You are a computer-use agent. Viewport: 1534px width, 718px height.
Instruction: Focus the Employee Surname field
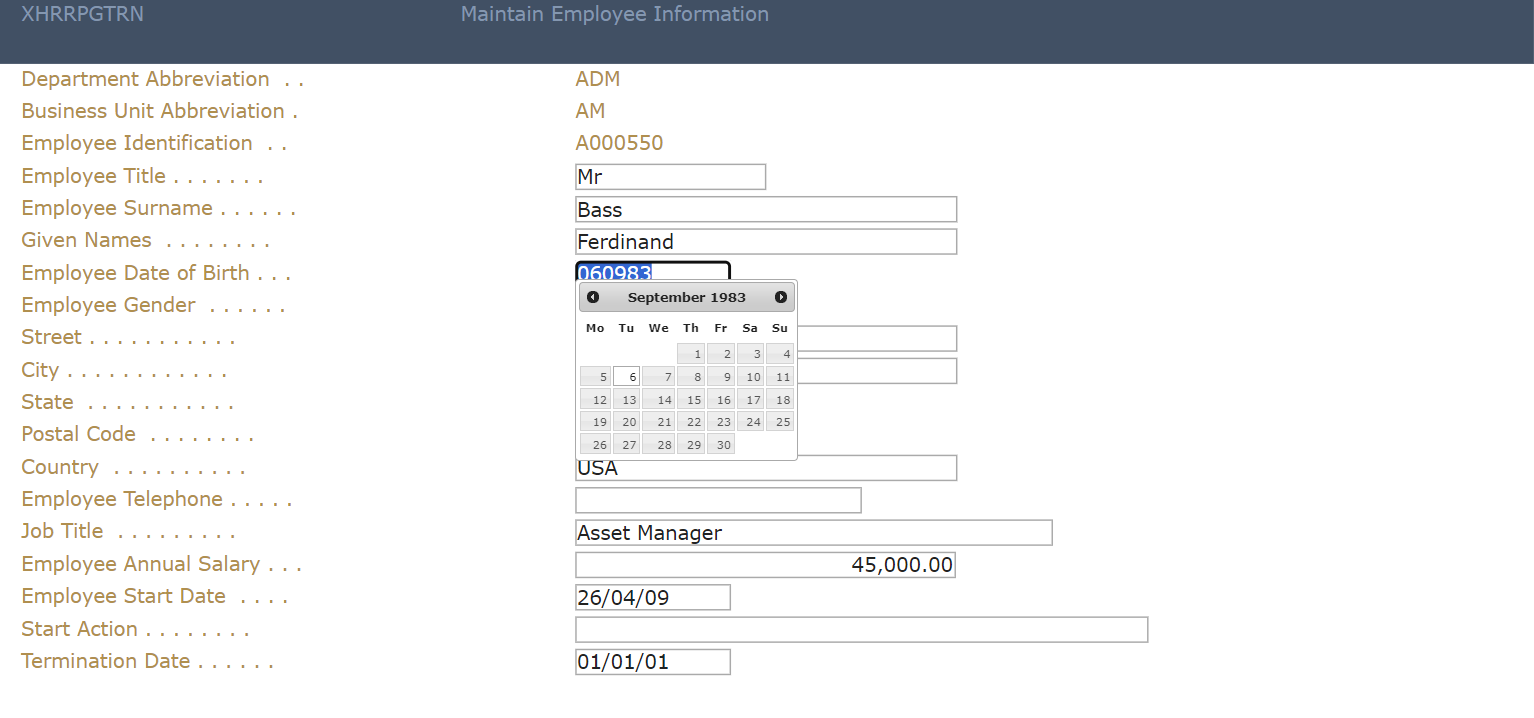766,209
